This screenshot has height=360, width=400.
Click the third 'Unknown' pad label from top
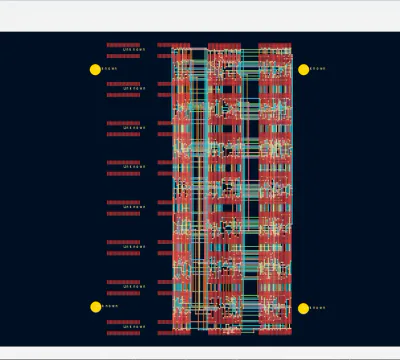coord(134,128)
